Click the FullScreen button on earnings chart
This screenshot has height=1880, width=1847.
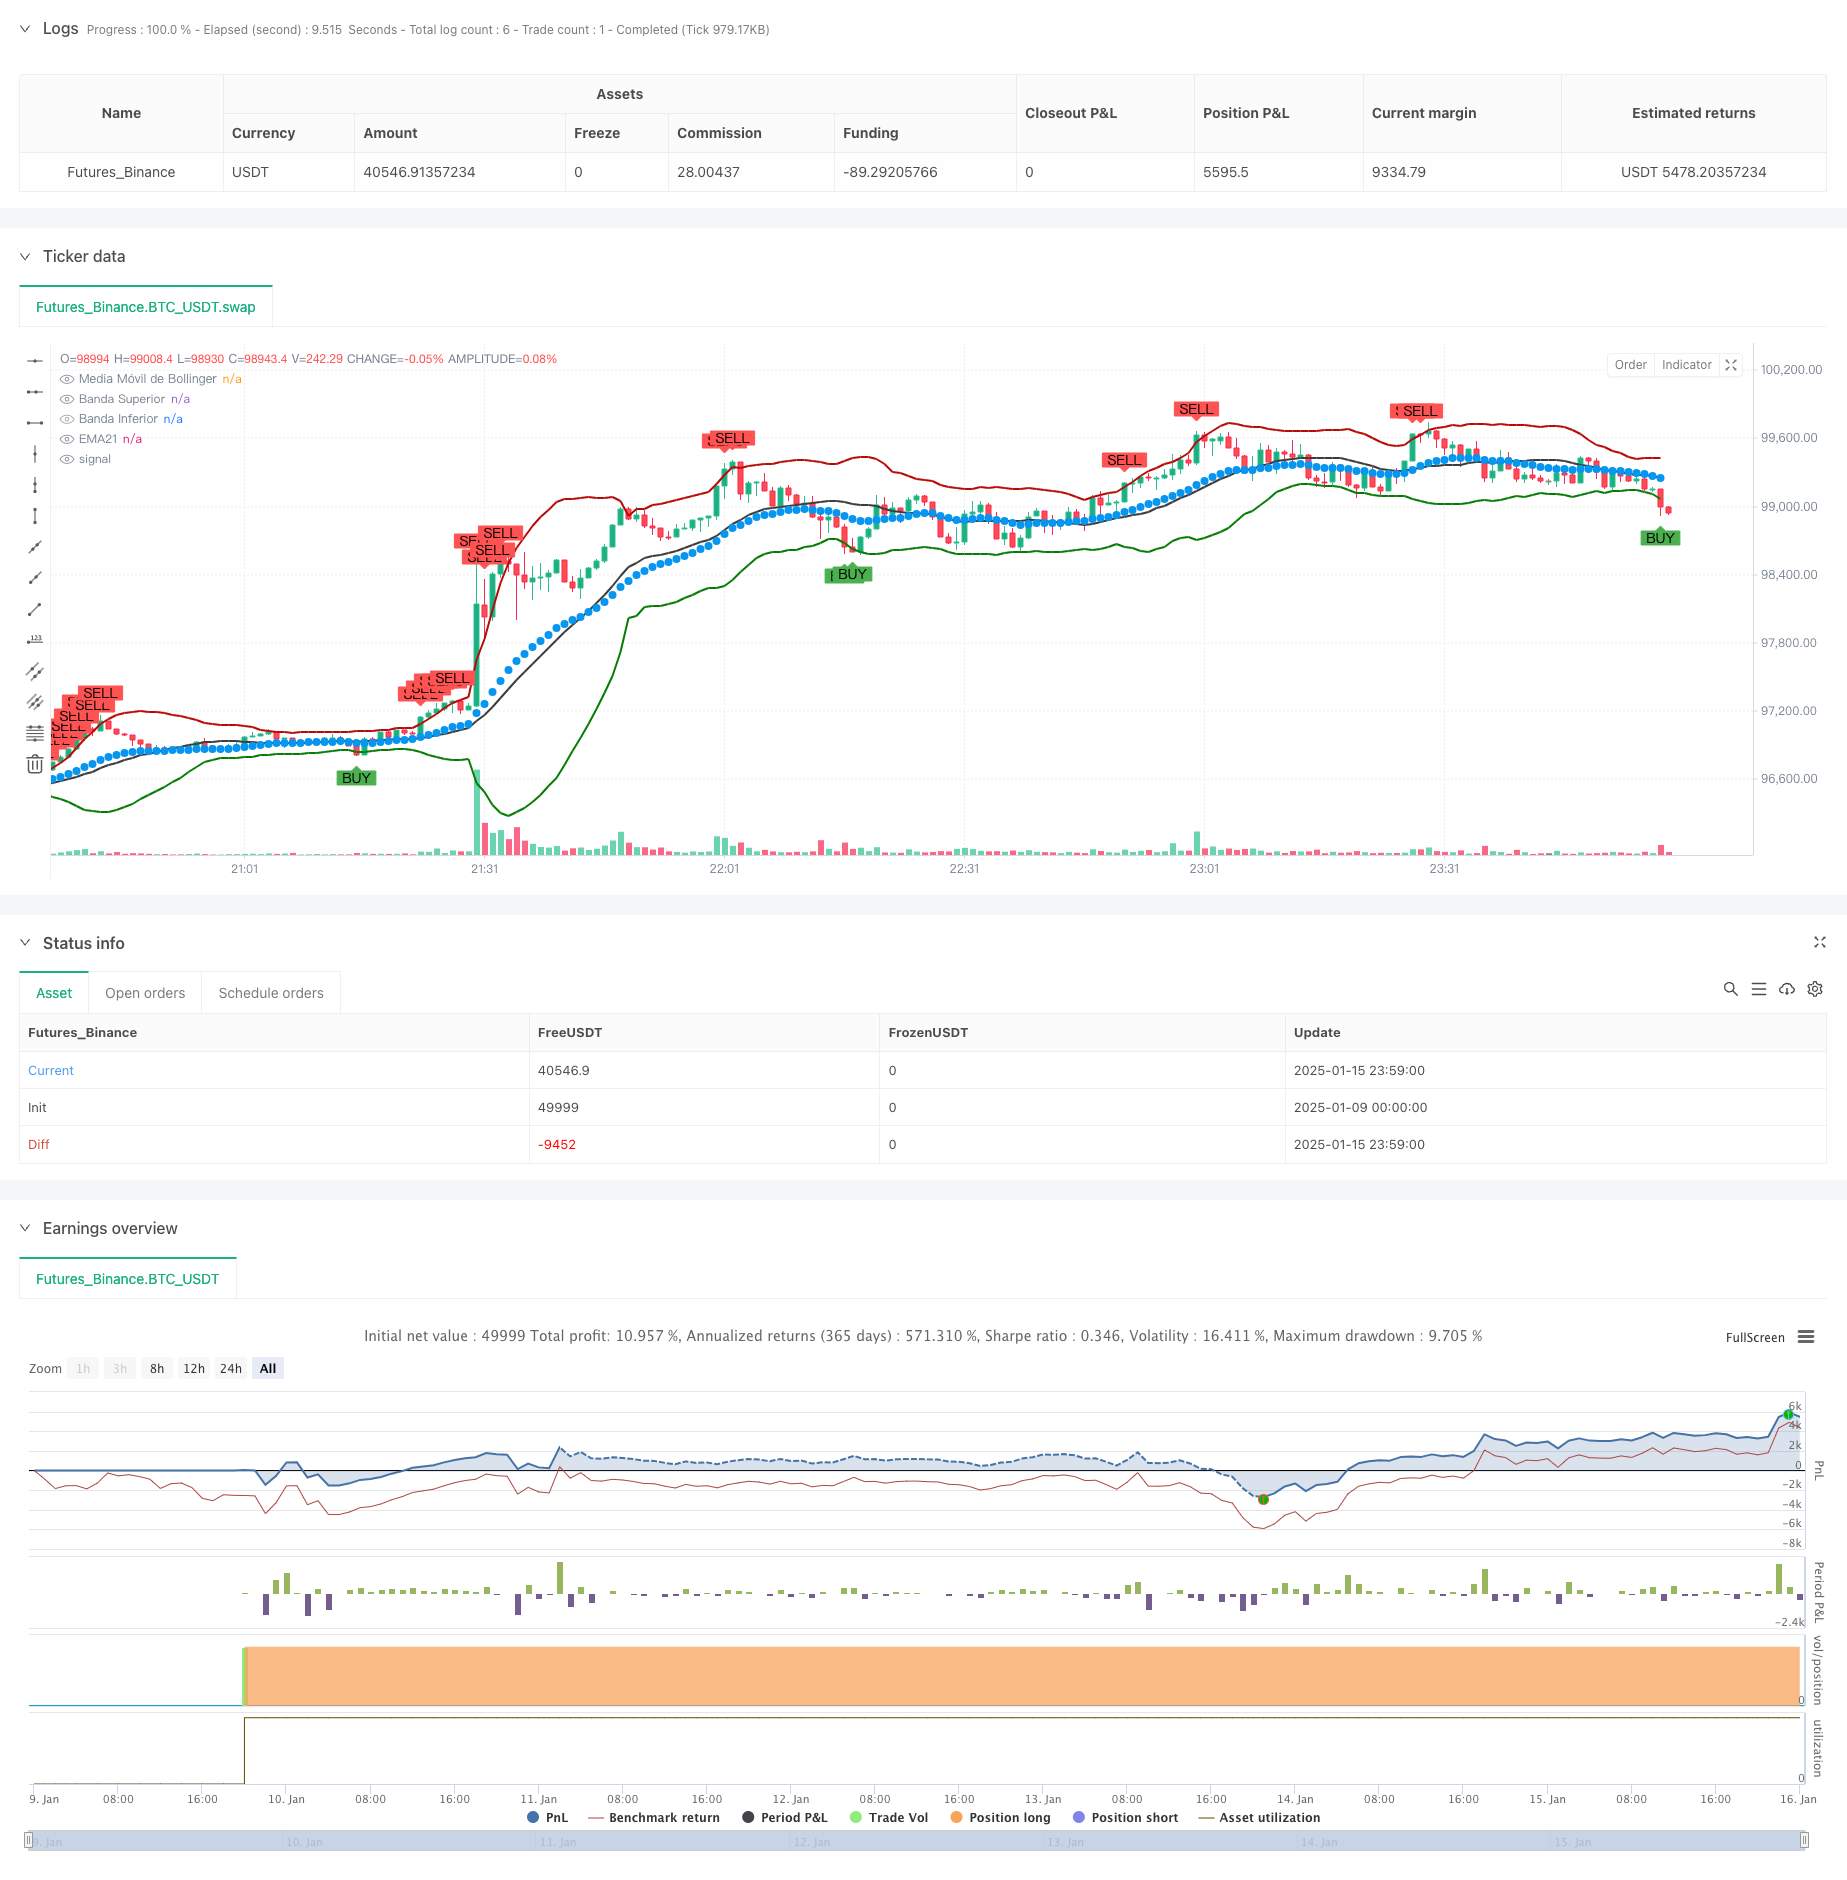pos(1755,1337)
